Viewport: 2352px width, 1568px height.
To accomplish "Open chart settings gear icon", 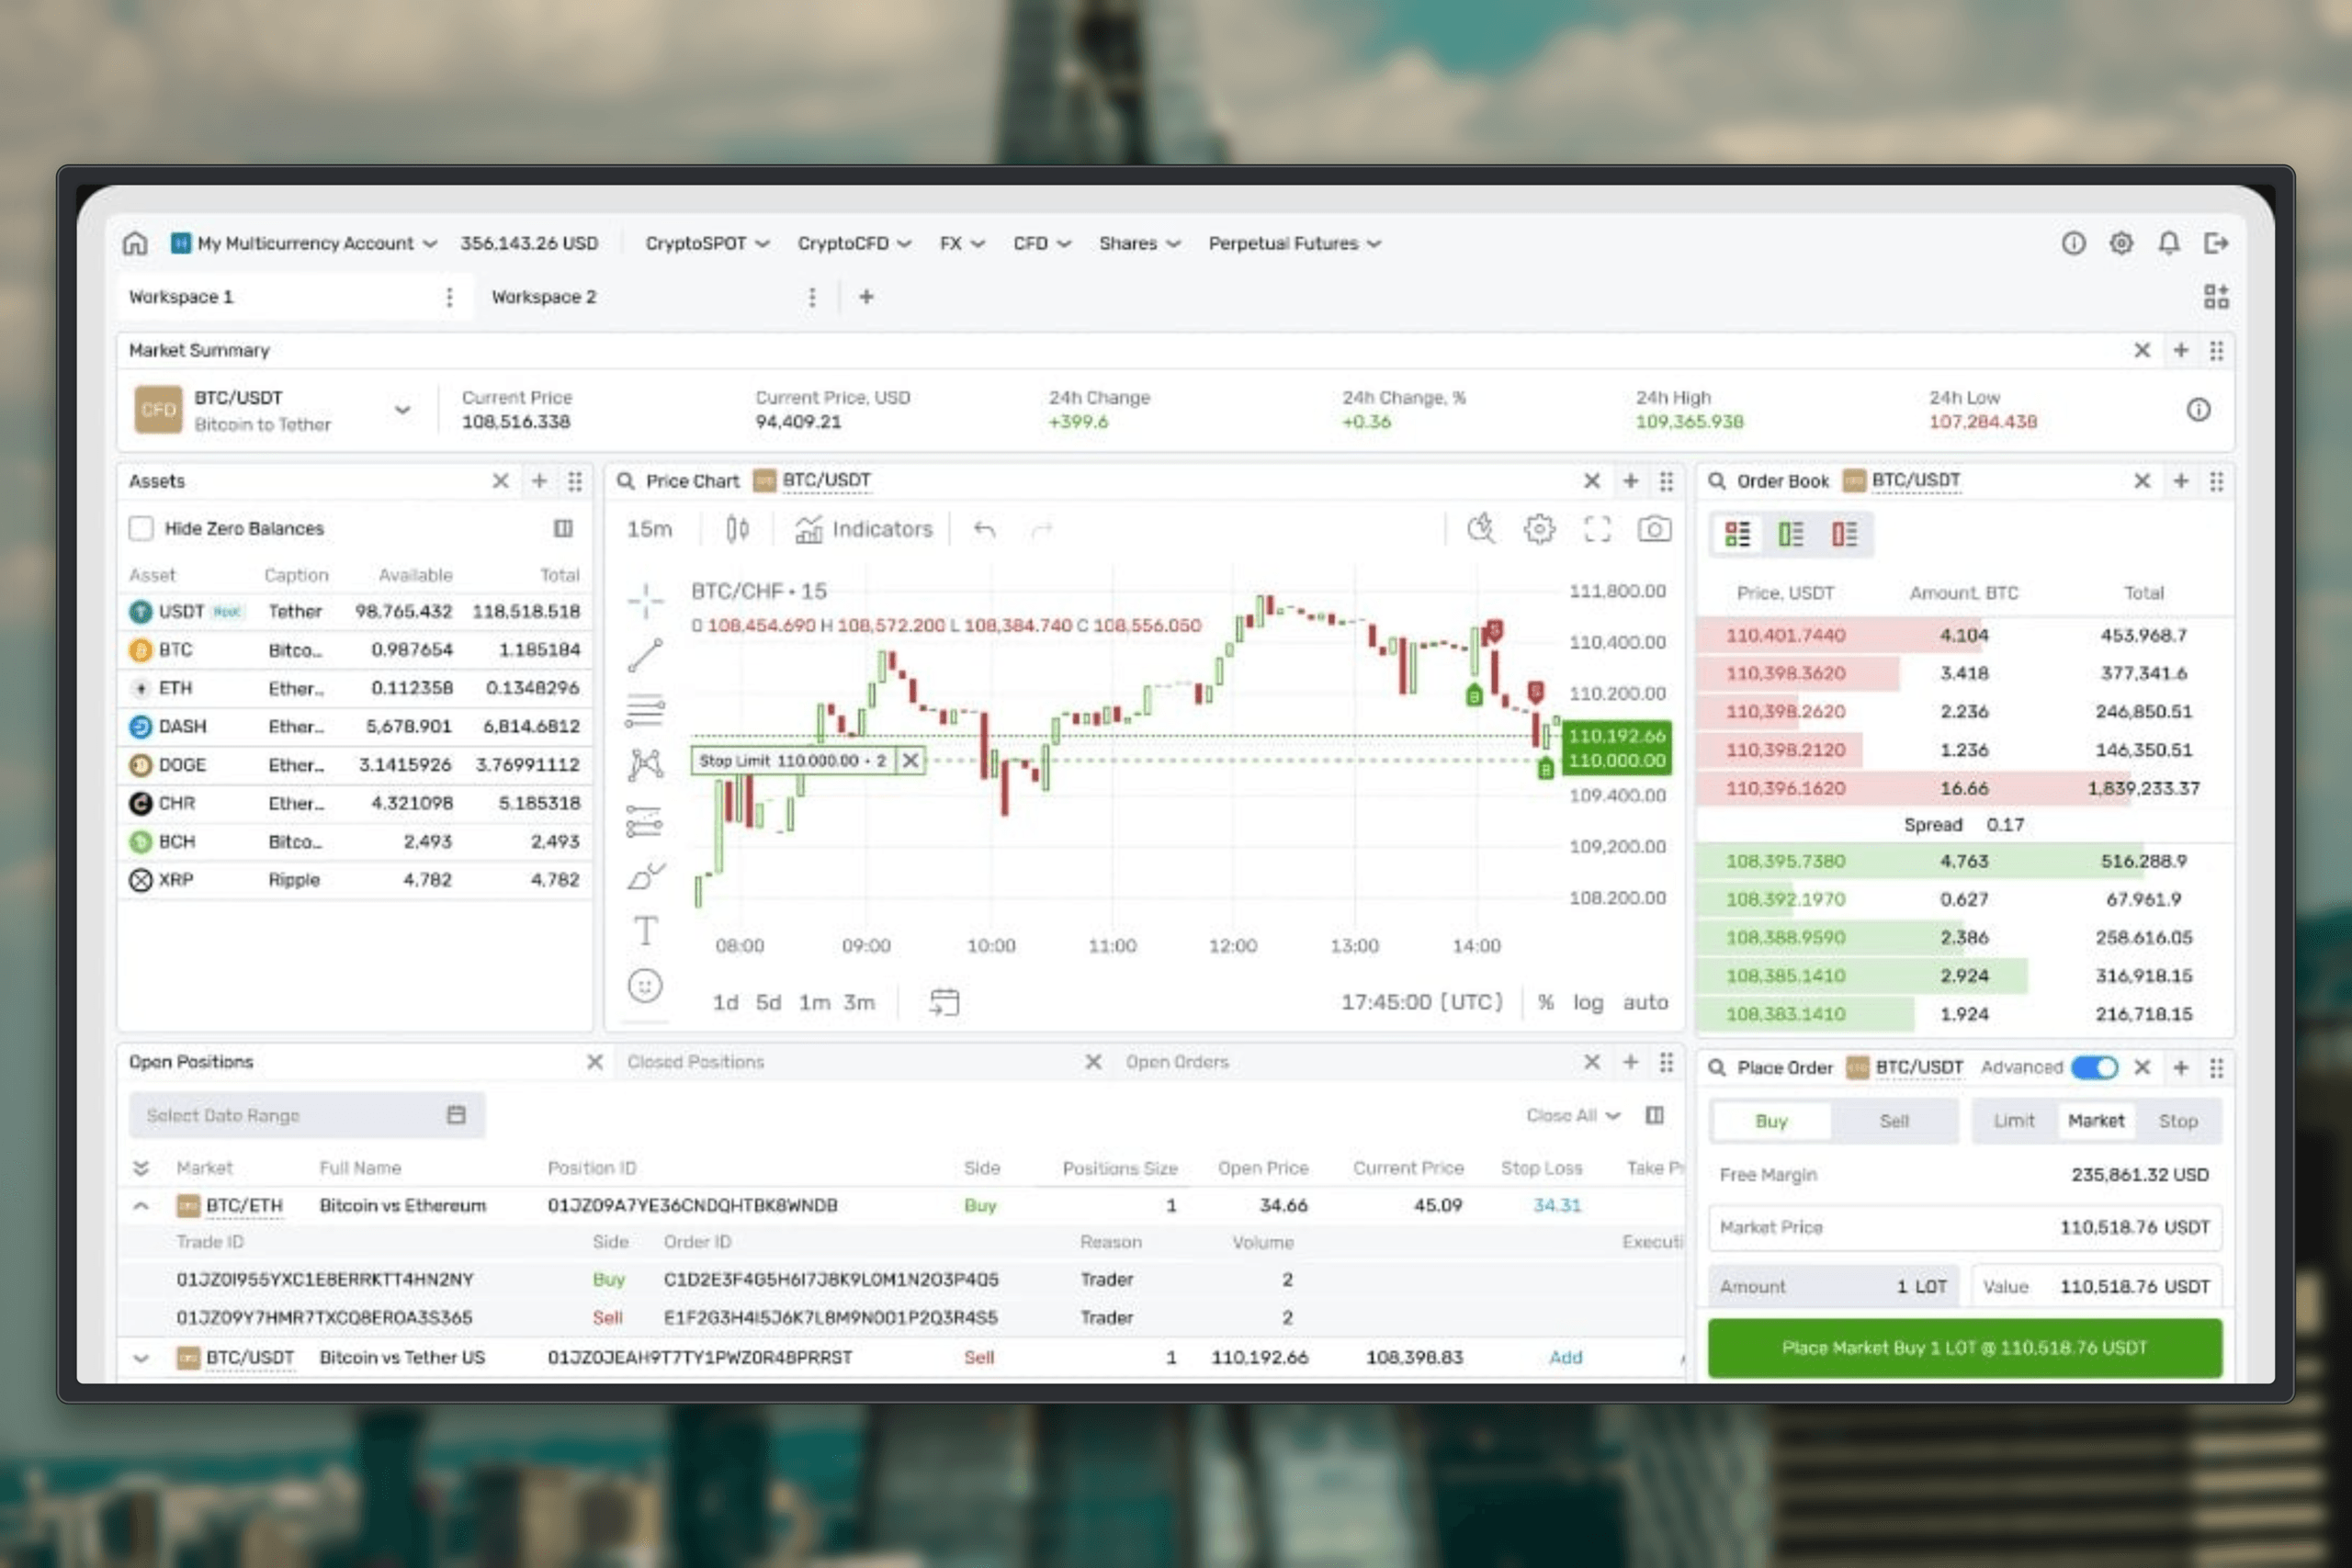I will tap(1539, 529).
